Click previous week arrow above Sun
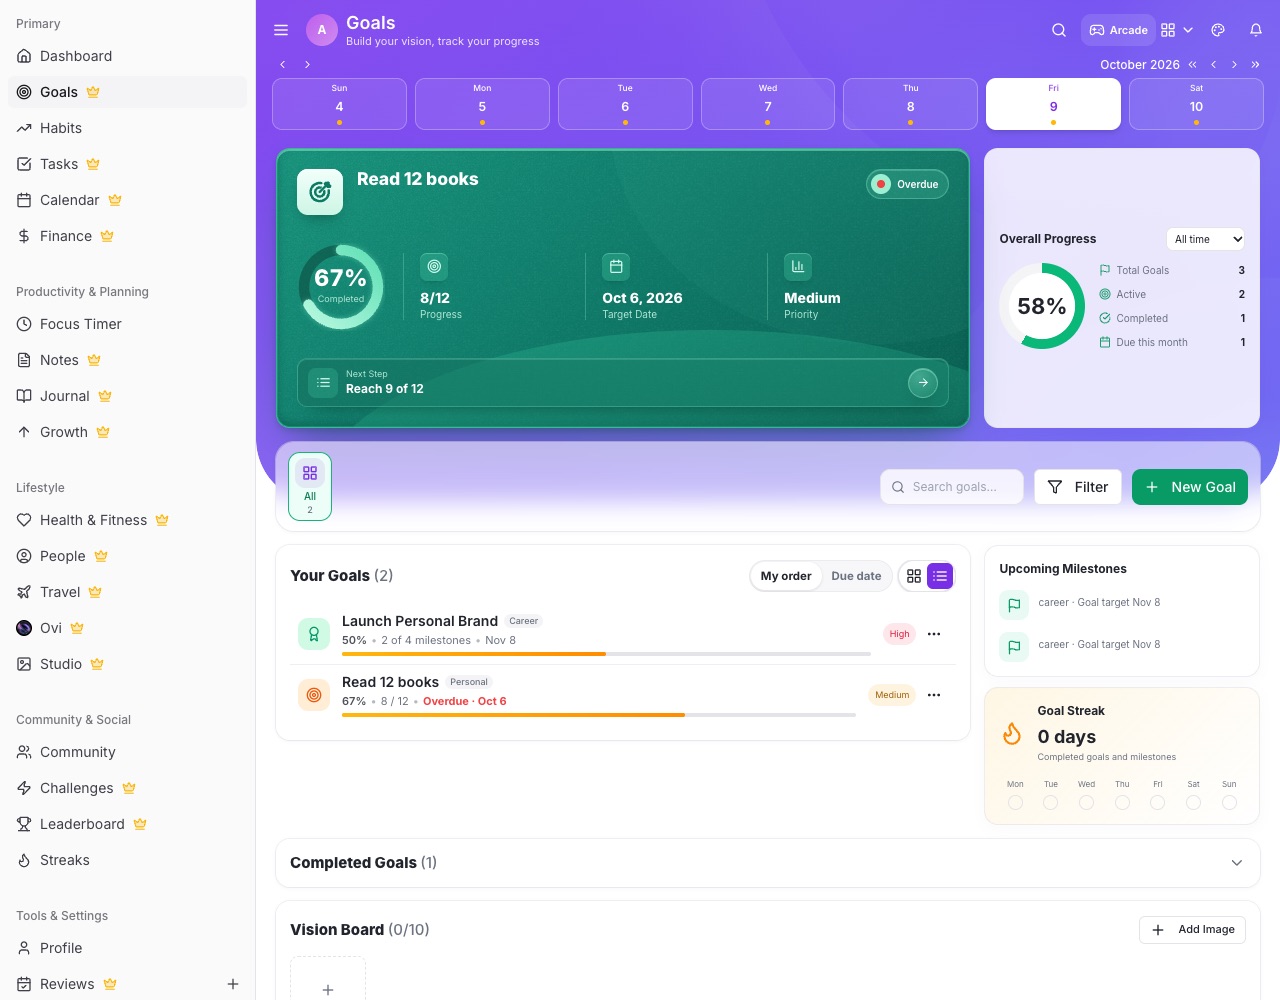Viewport: 1280px width, 1000px height. coord(283,64)
